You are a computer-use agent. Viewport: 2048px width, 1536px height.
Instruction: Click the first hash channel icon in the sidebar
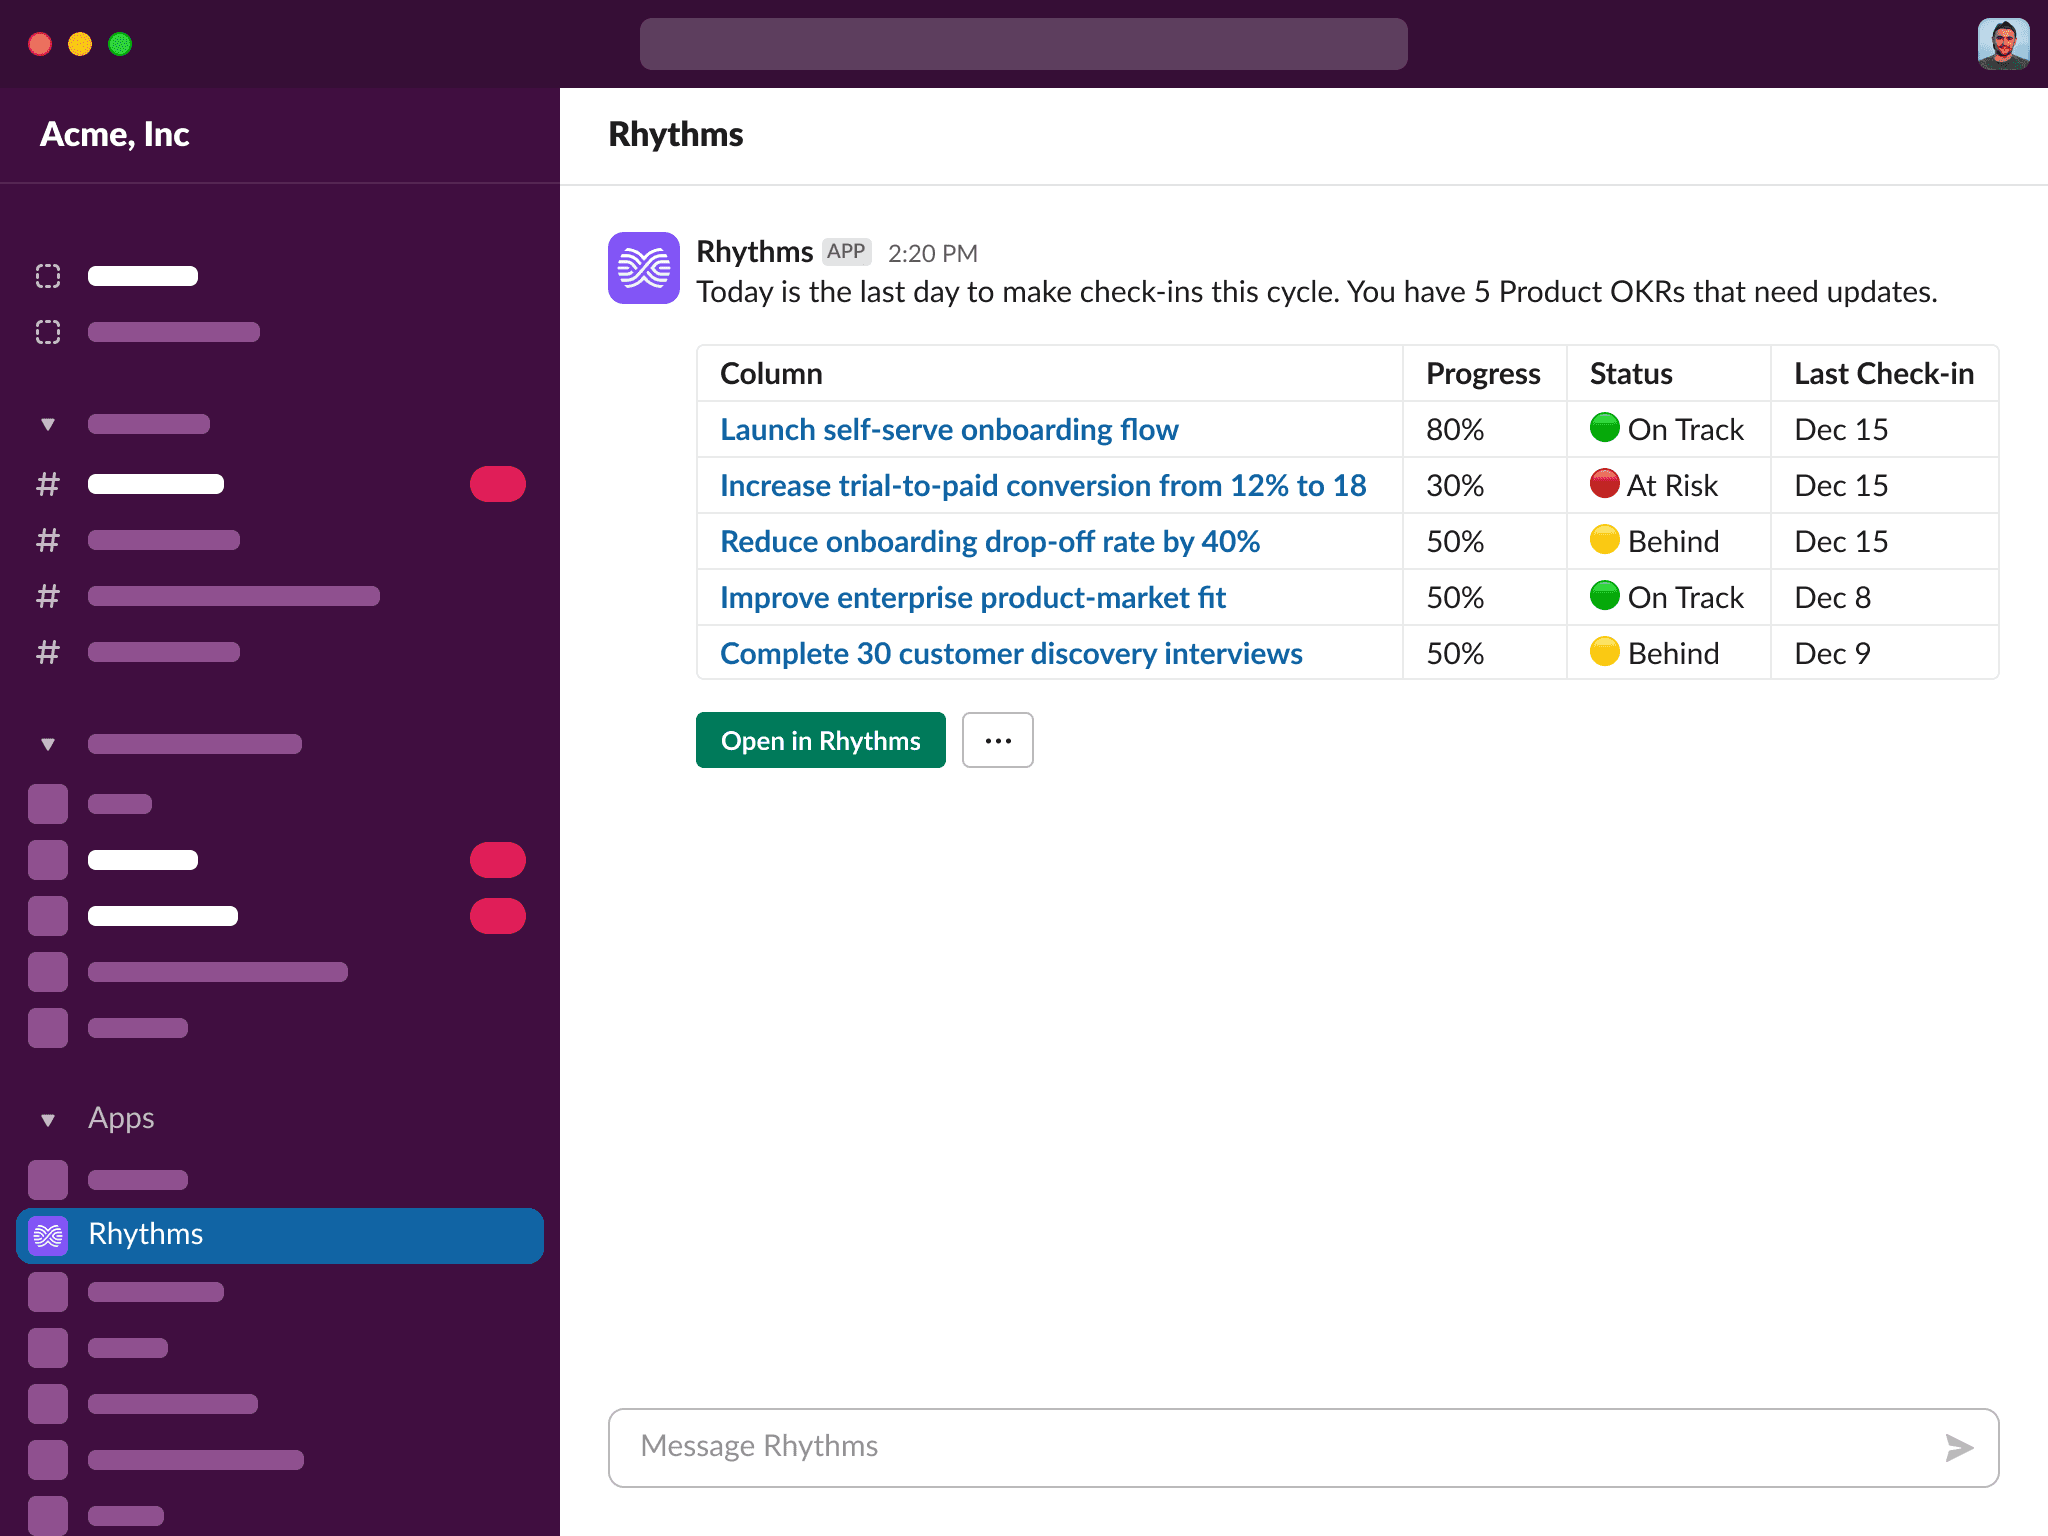click(x=48, y=484)
